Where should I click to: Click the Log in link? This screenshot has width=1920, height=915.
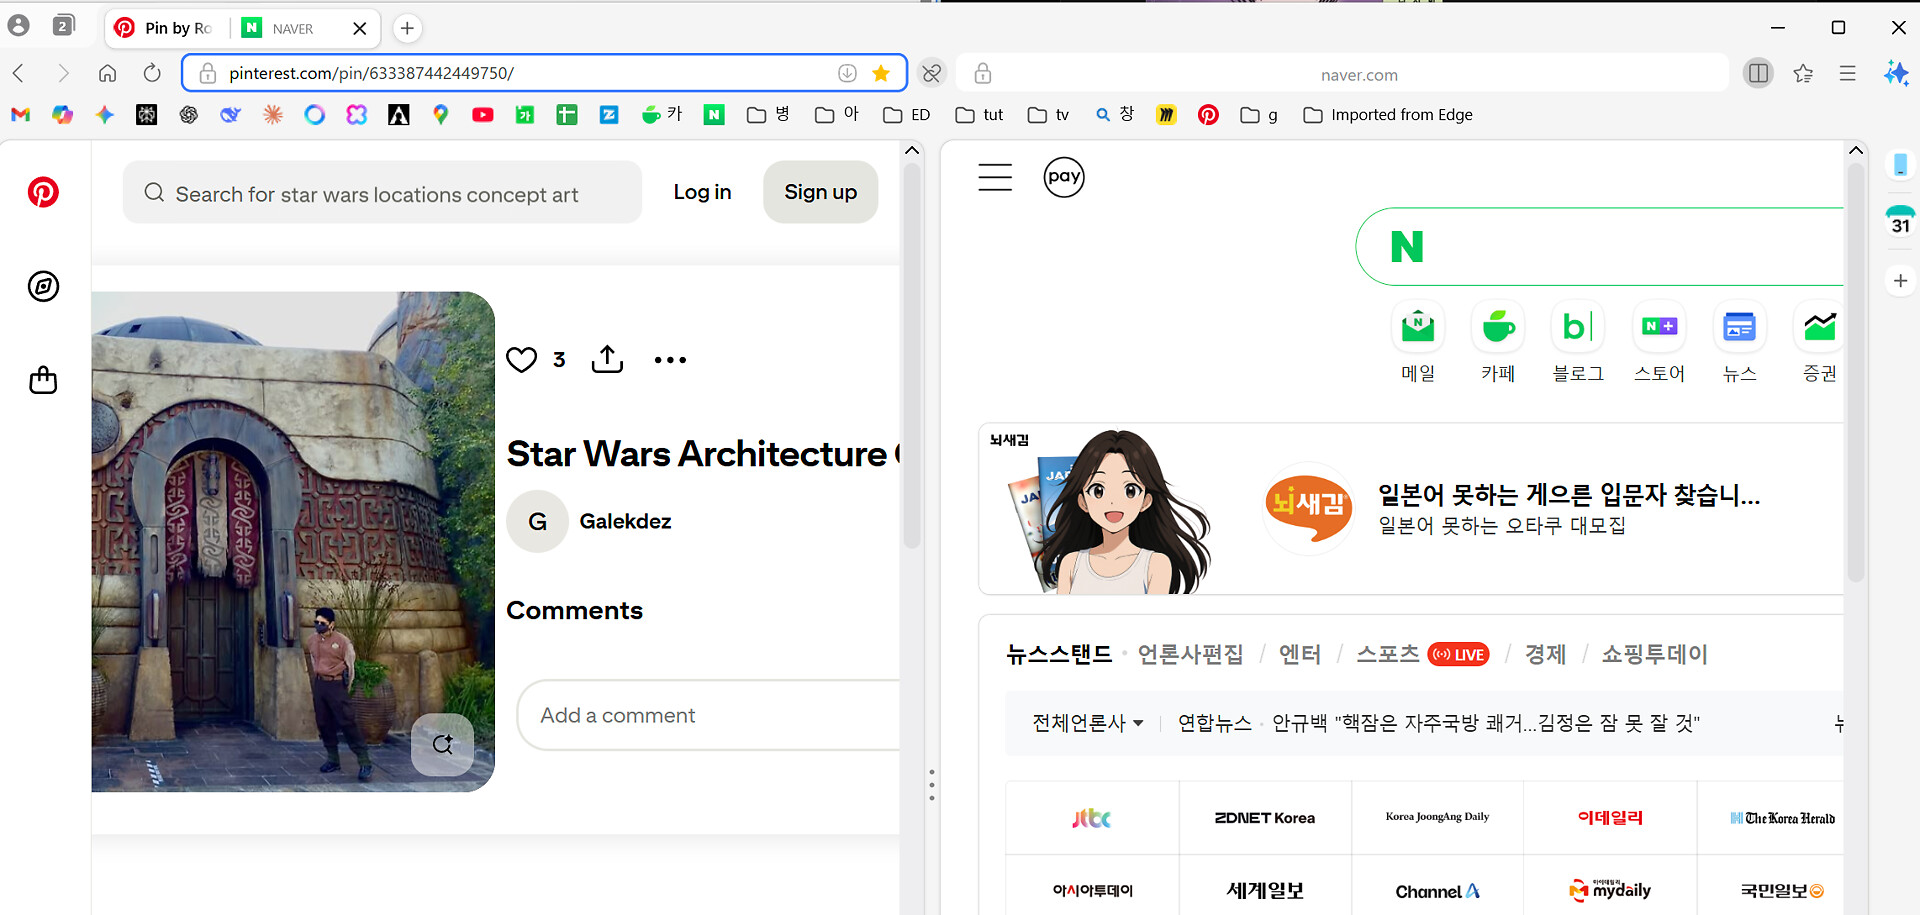point(702,192)
